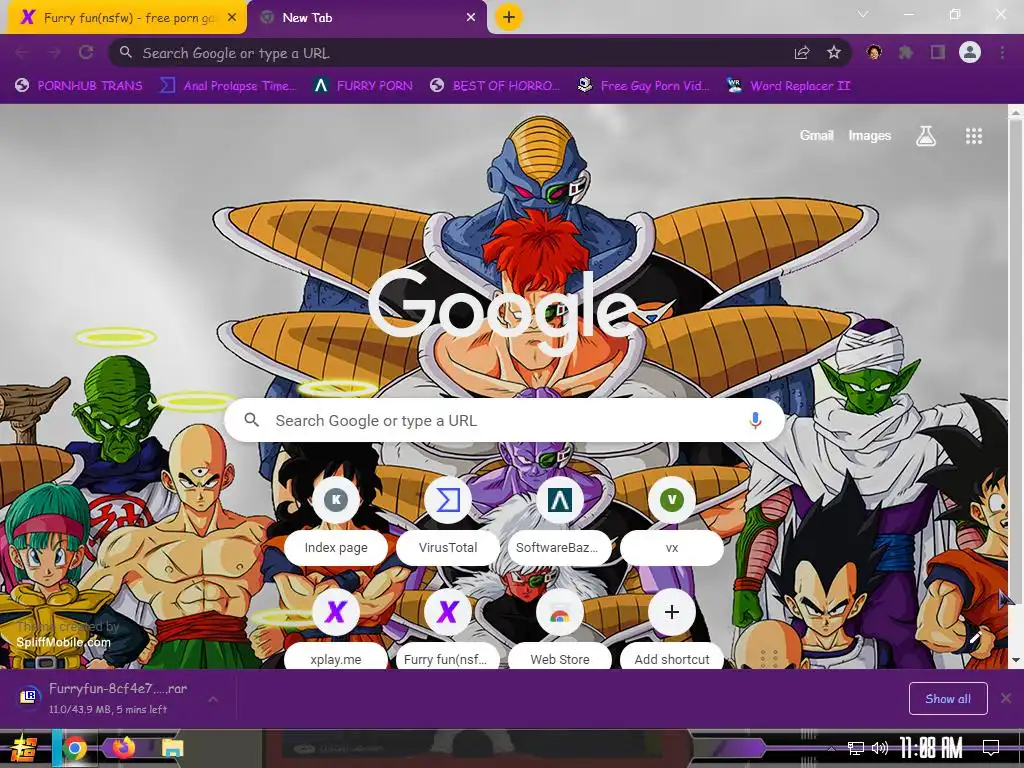Click the Google search box on page
This screenshot has width=1024, height=768.
pyautogui.click(x=504, y=421)
